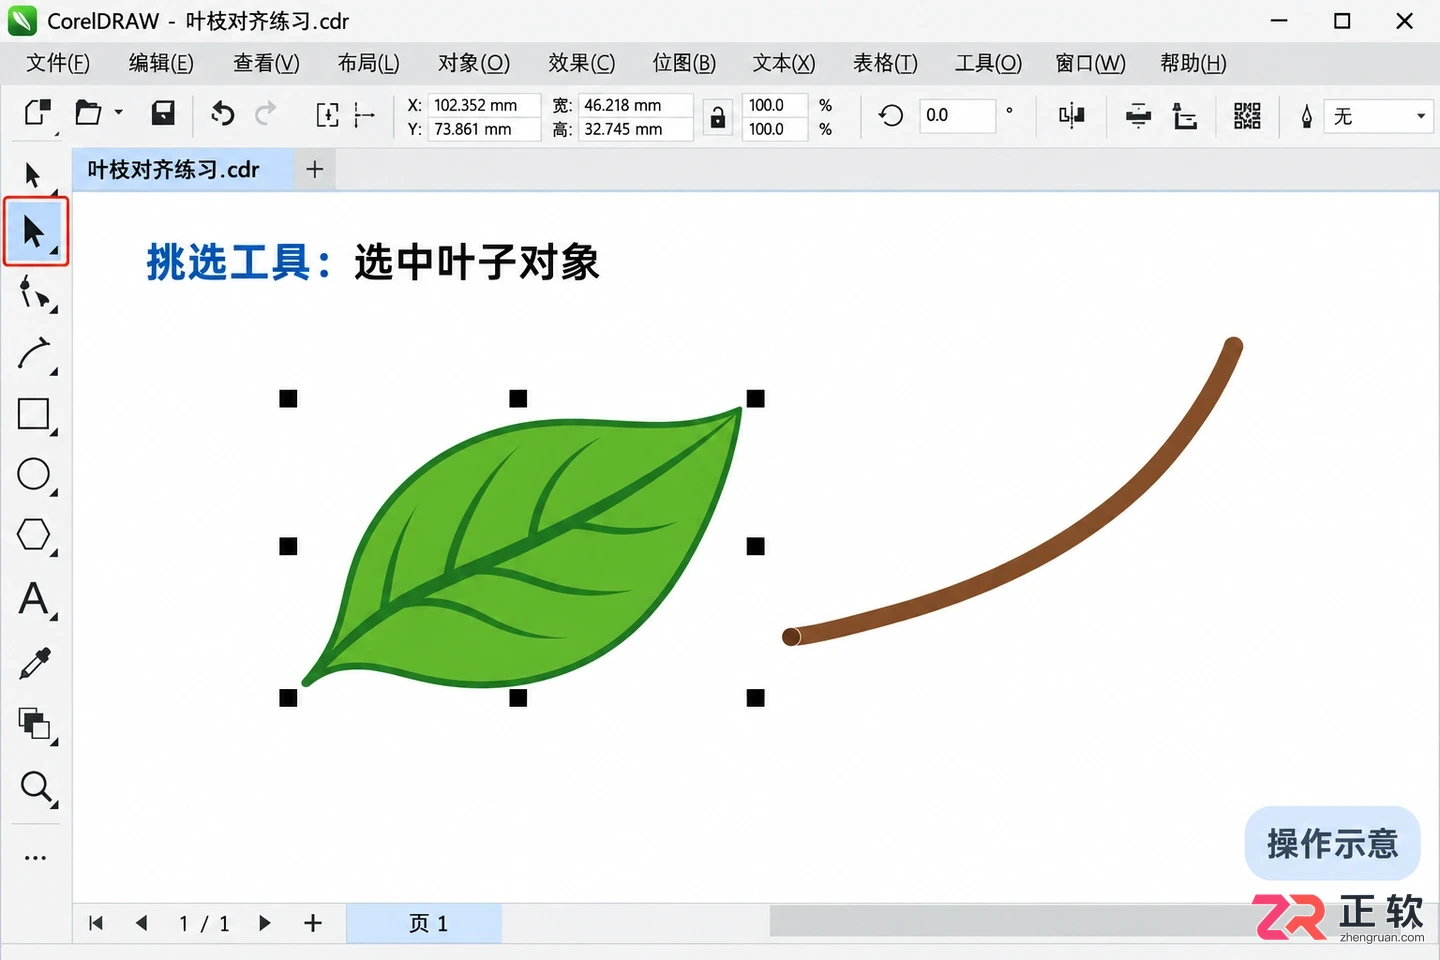Click the width 46.218 mm field
The image size is (1440, 960).
point(636,105)
